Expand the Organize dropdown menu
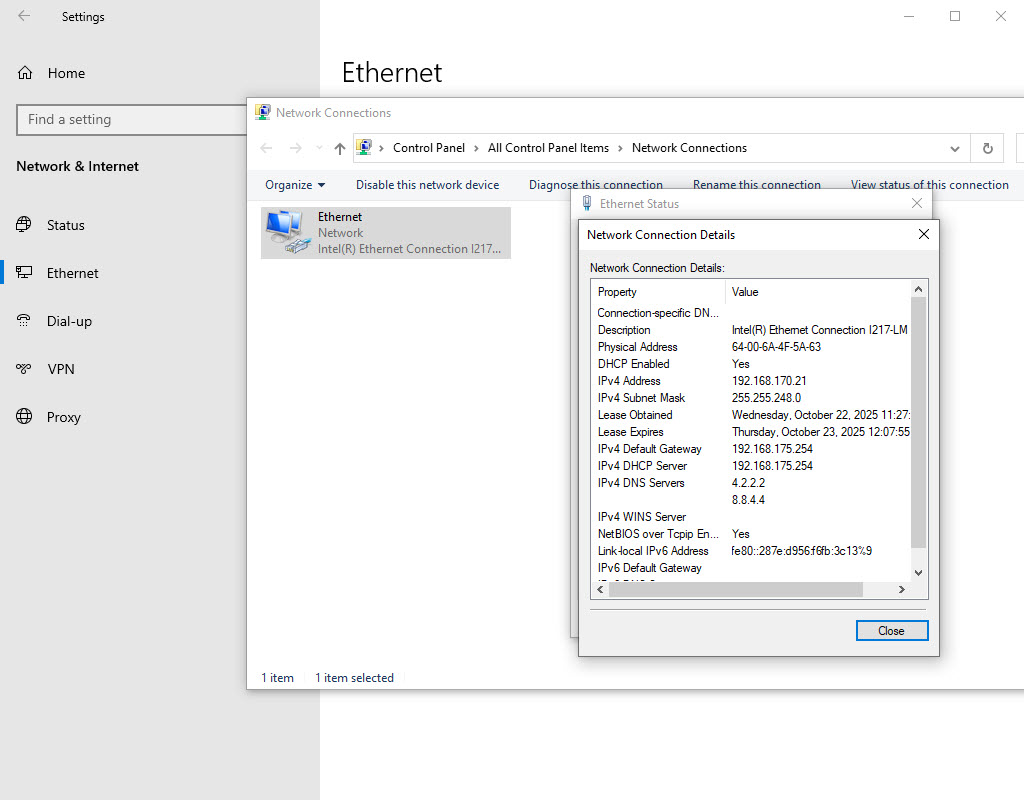Screen dimensions: 1024x800 pyautogui.click(x=295, y=185)
